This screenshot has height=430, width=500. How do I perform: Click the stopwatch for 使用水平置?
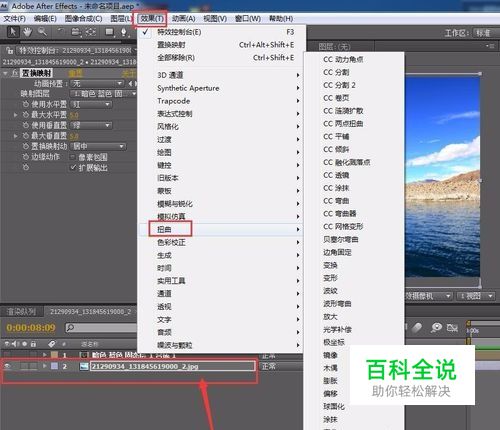click(x=26, y=104)
